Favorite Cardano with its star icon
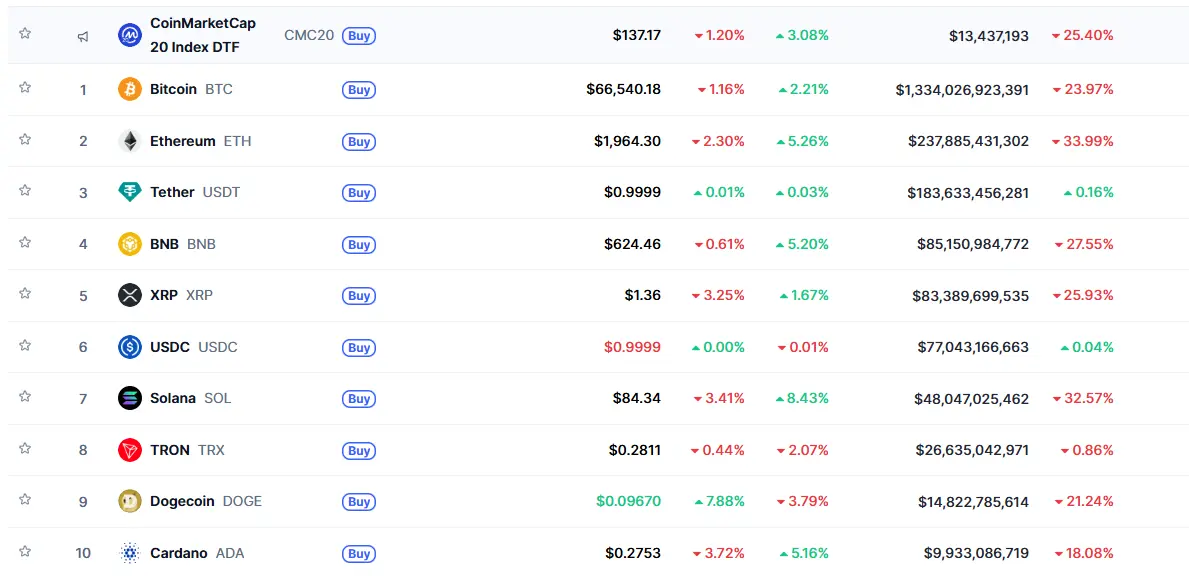Viewport: 1189px width, 578px height. pos(25,551)
